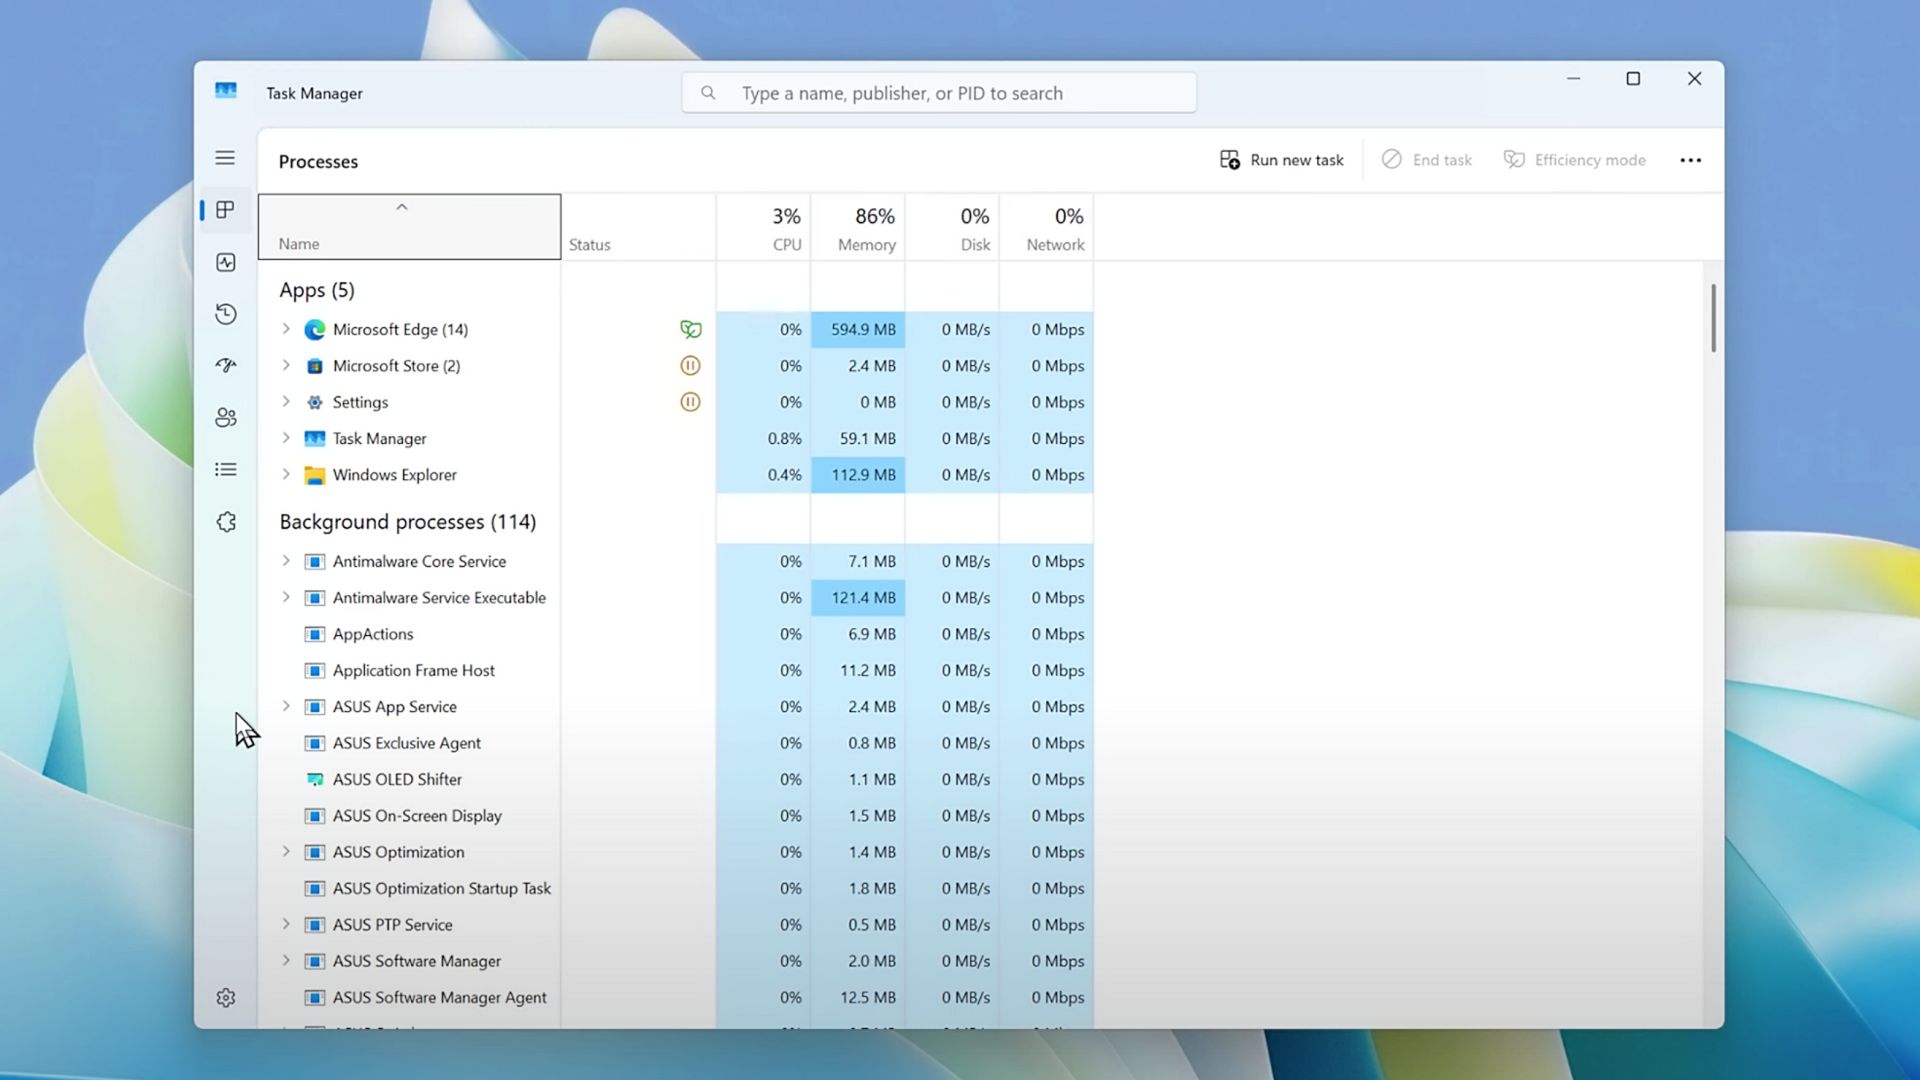Click the ASUS Software Manager Agent icon
Viewport: 1920px width, 1080px height.
point(315,997)
